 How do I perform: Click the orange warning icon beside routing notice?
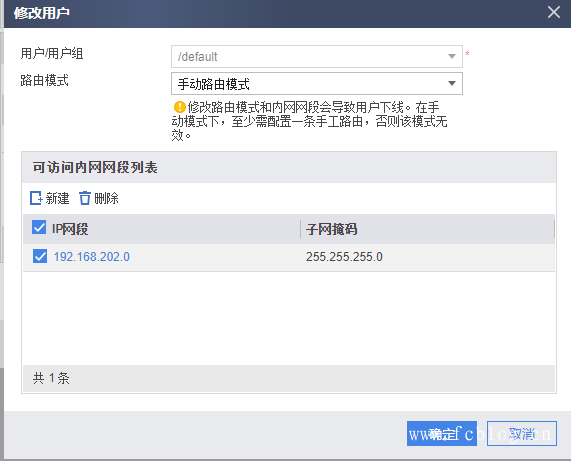point(180,107)
